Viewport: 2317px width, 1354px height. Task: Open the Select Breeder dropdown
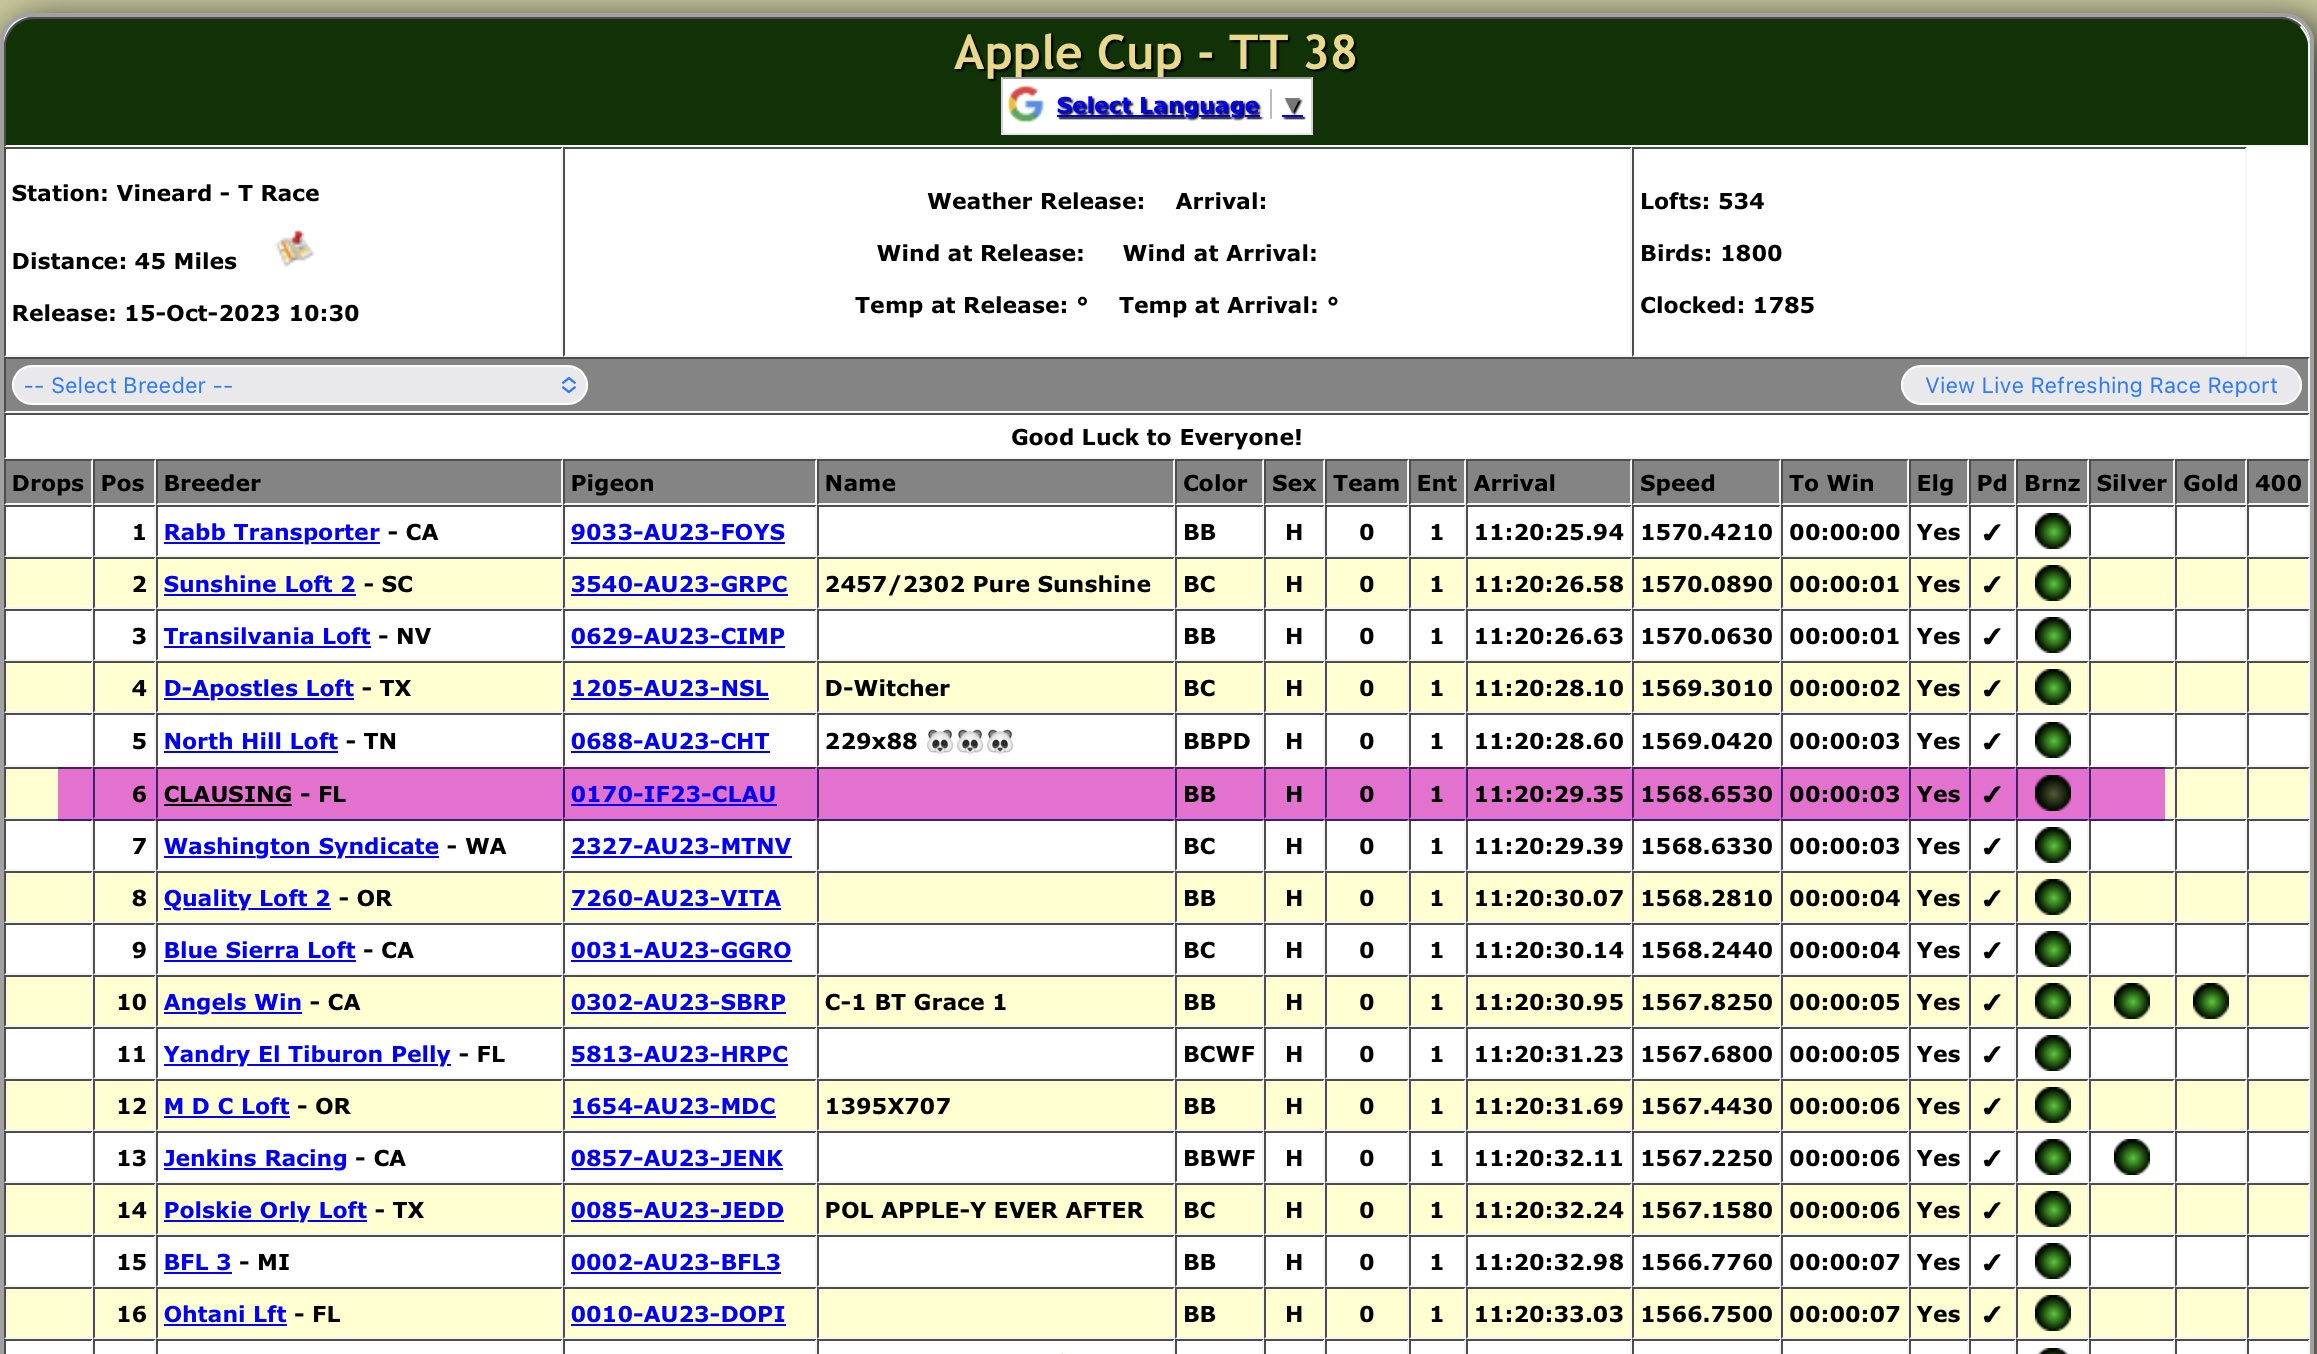[299, 385]
